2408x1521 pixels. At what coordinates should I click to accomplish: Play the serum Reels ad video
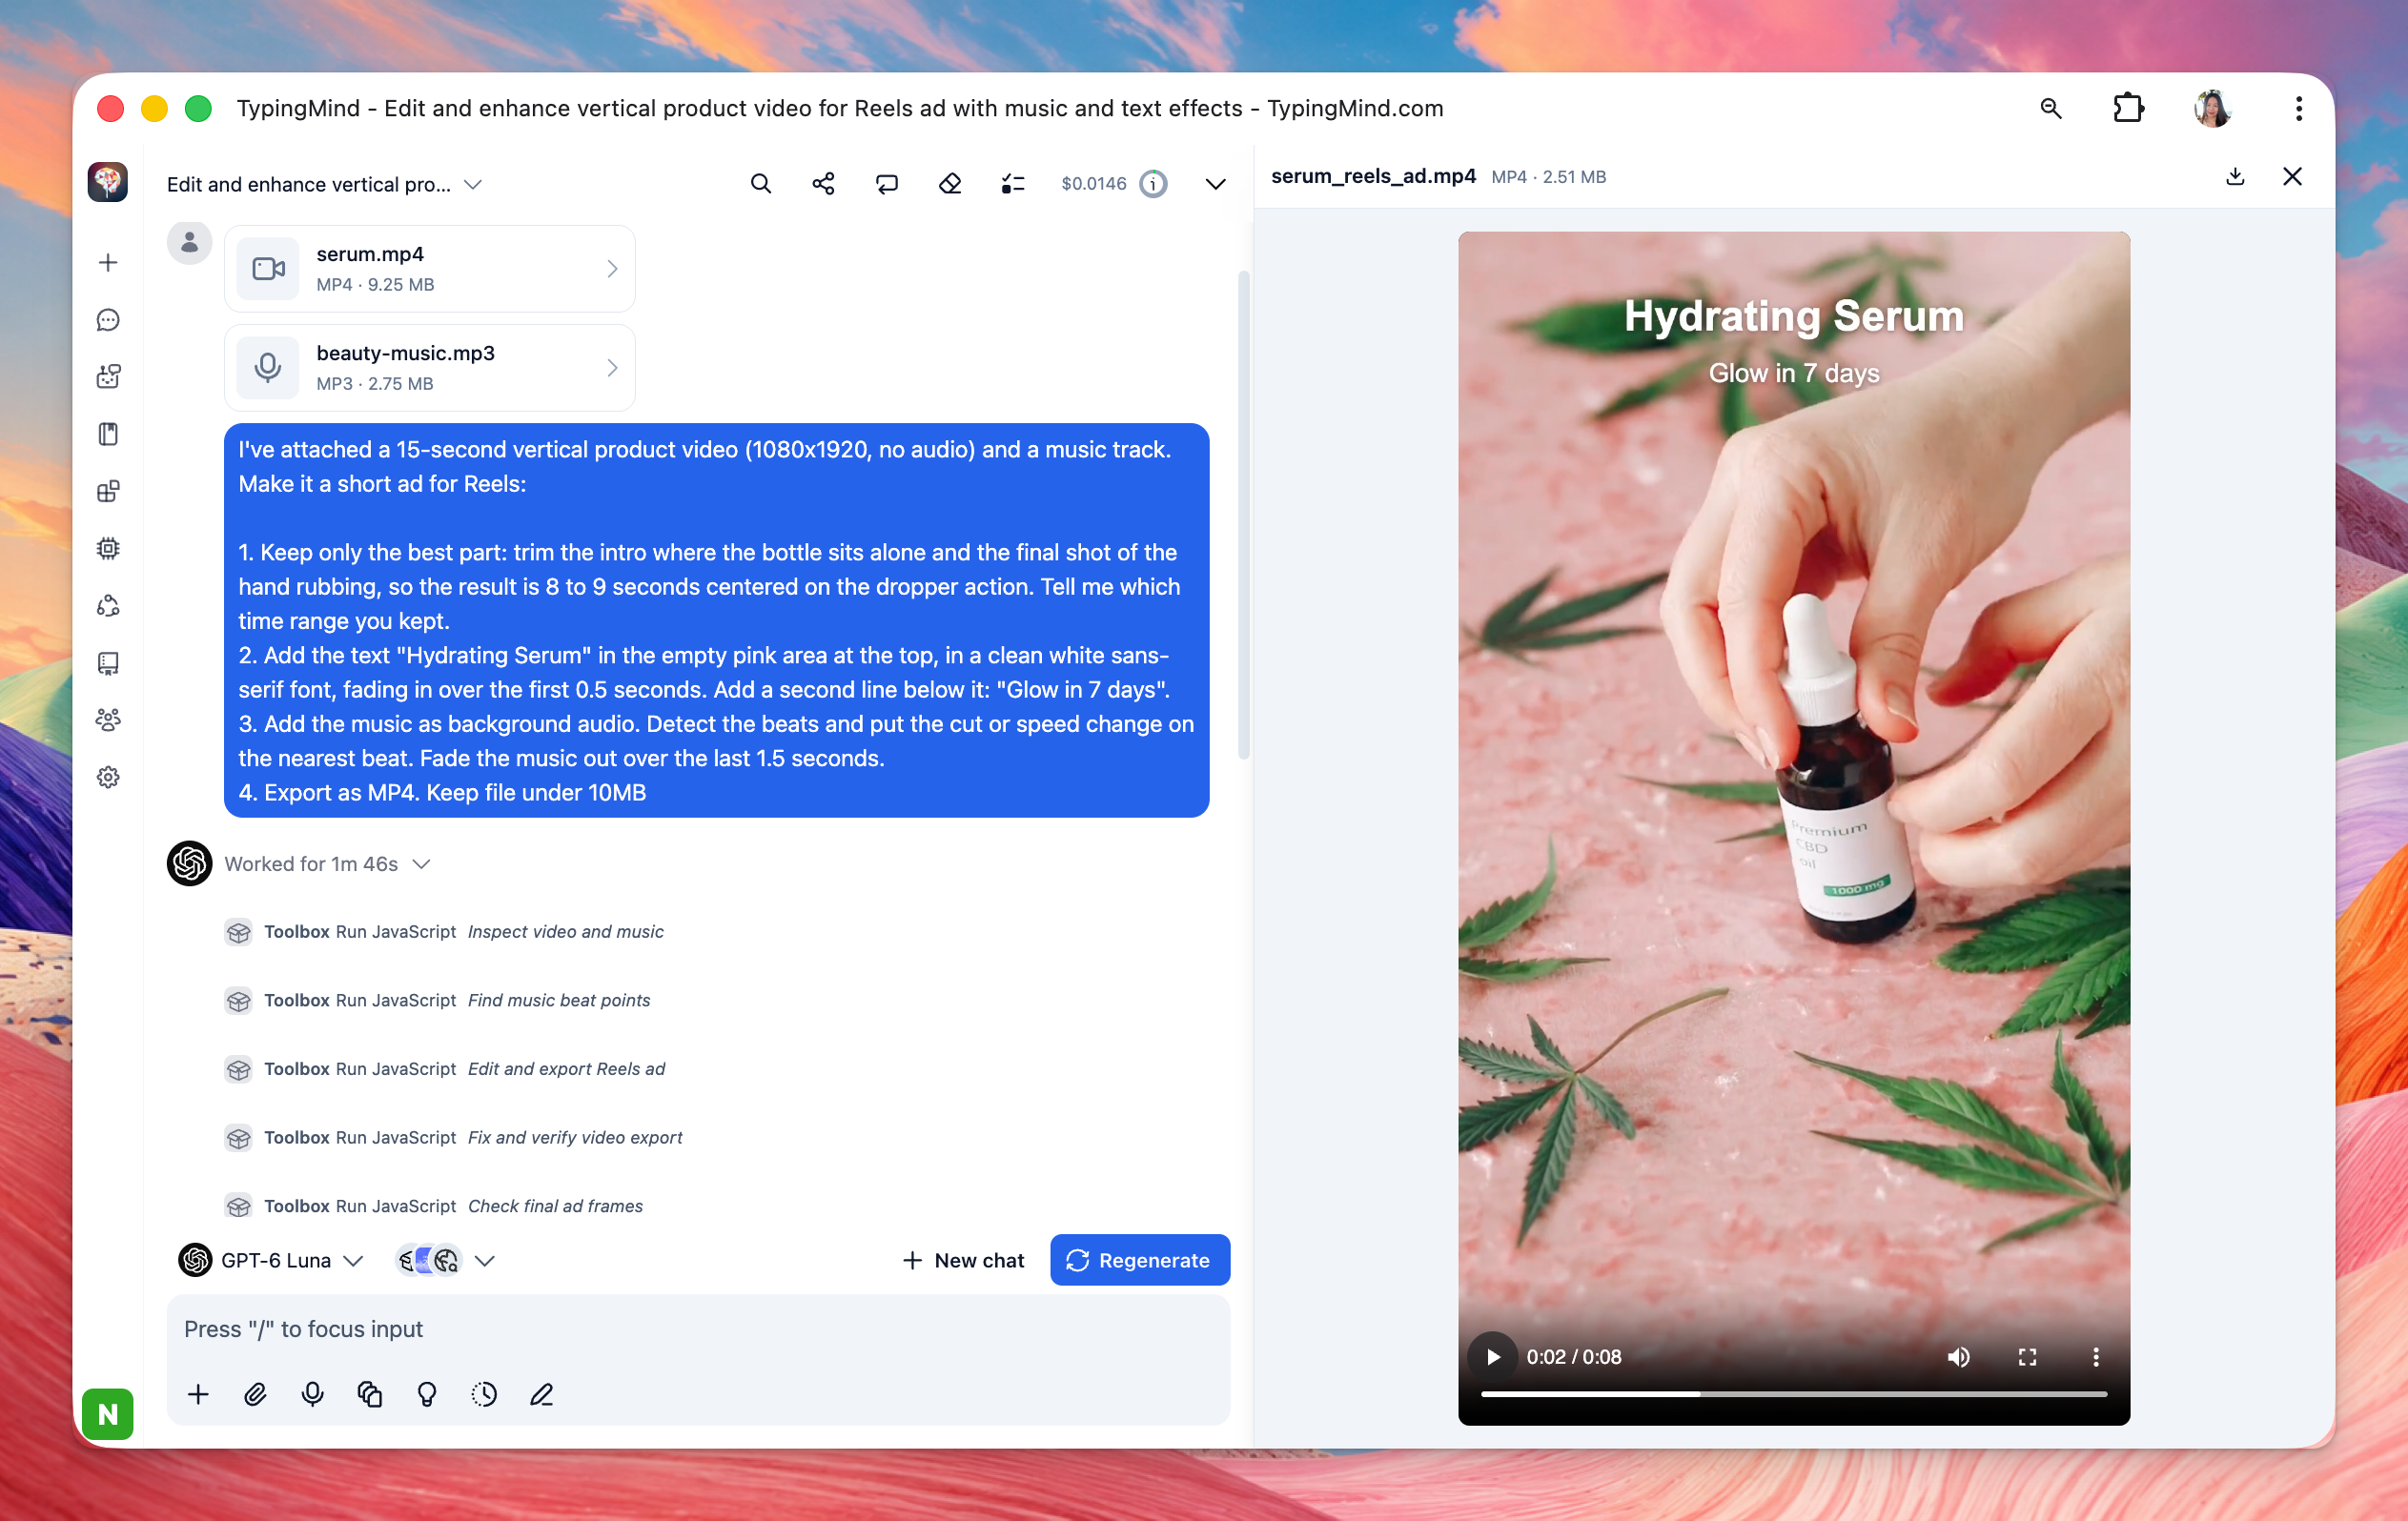1493,1357
